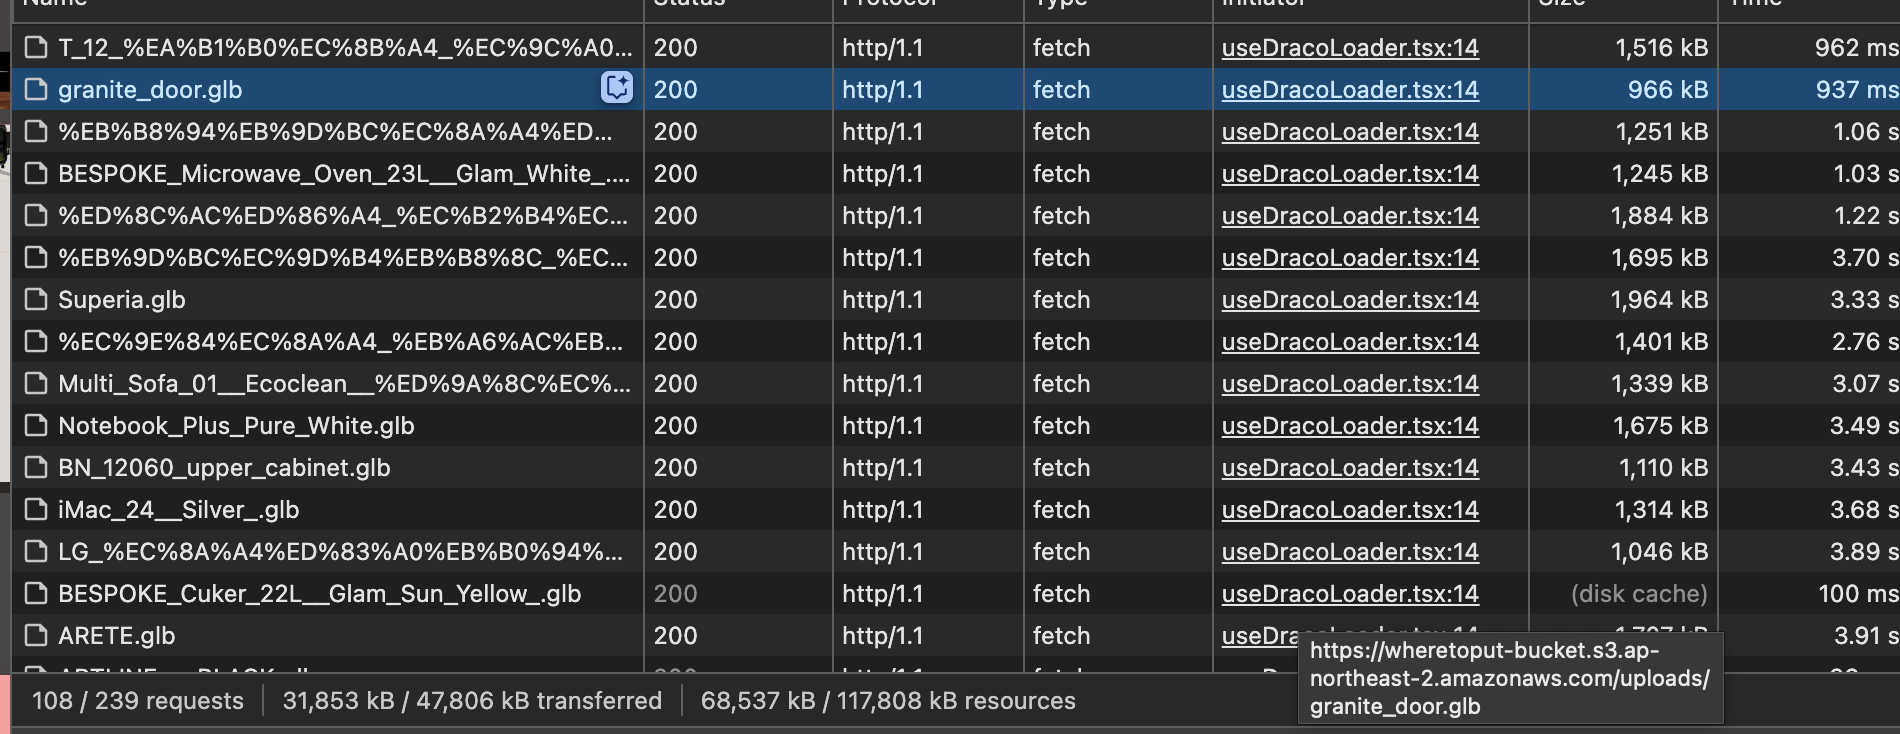1900x734 pixels.
Task: Select the Multi_Sofa_01__Ecoclean request
Action: coord(344,383)
